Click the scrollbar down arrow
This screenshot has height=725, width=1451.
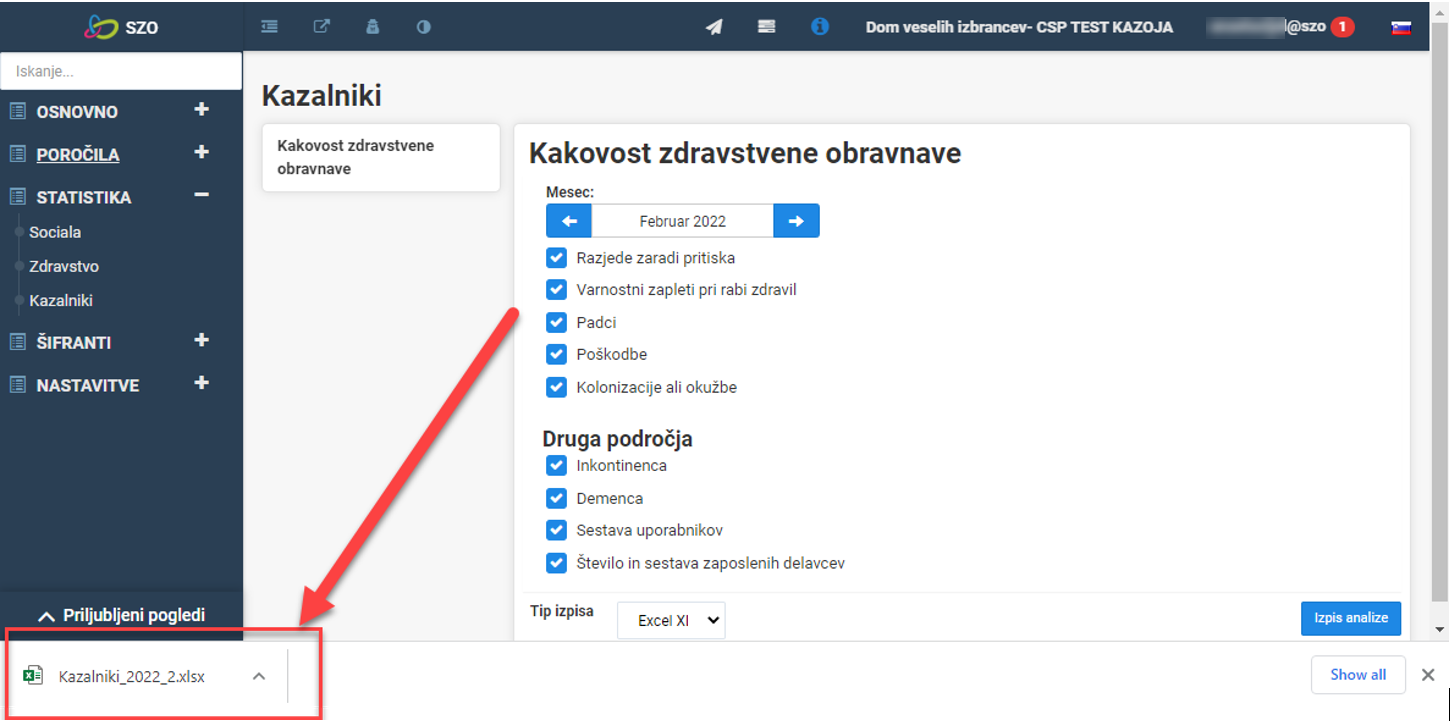click(1440, 629)
